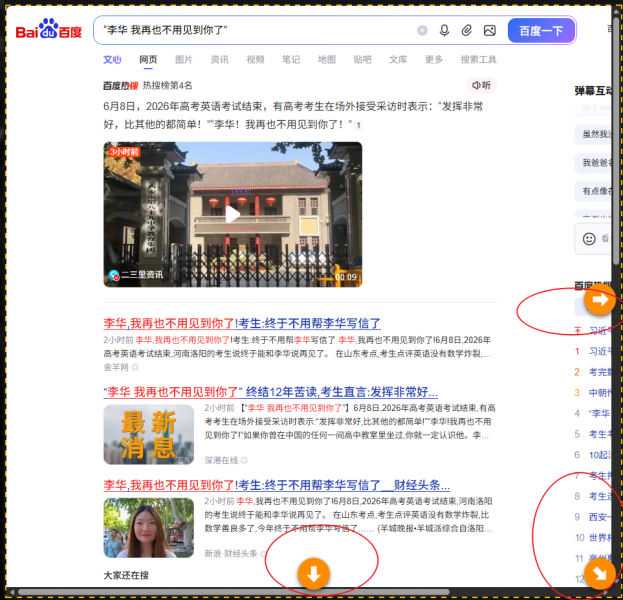The width and height of the screenshot is (623, 600).
Task: Click the 百度热搜 label
Action: coord(121,86)
